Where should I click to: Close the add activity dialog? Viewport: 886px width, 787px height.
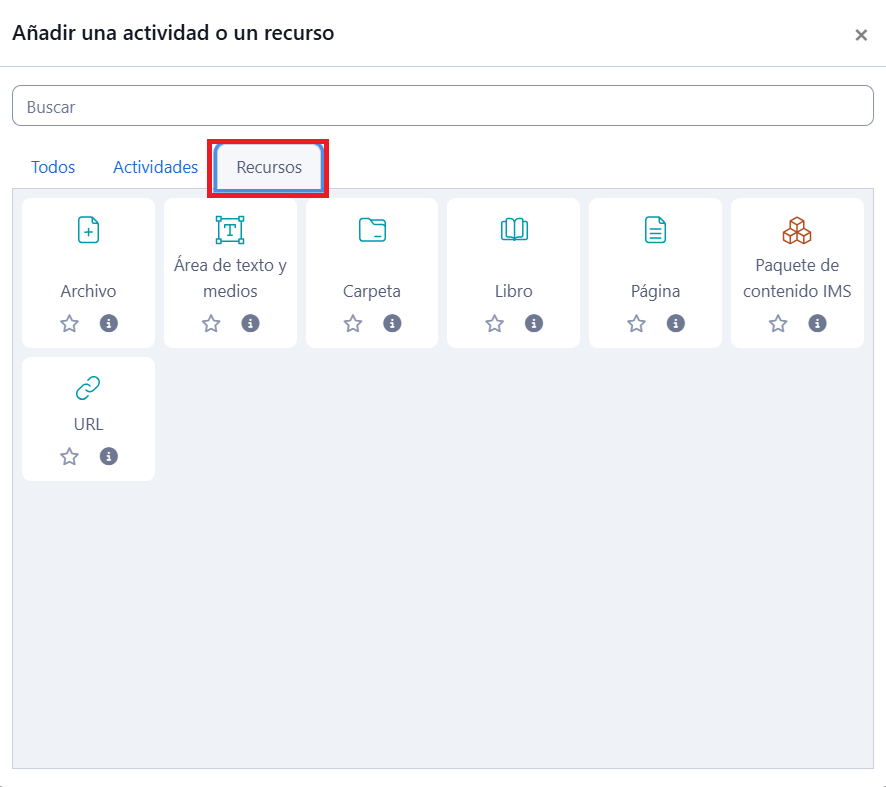860,35
